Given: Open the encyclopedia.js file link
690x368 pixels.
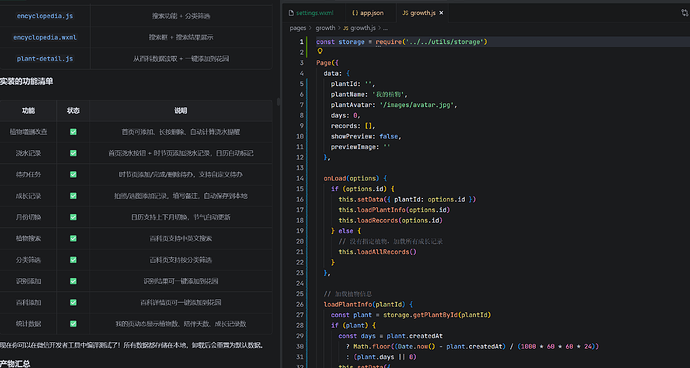Looking at the screenshot, I should point(45,16).
